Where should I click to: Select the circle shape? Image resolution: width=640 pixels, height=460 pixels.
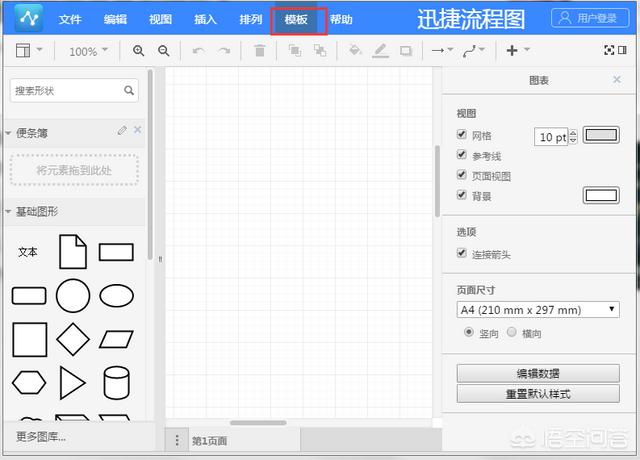tap(73, 296)
